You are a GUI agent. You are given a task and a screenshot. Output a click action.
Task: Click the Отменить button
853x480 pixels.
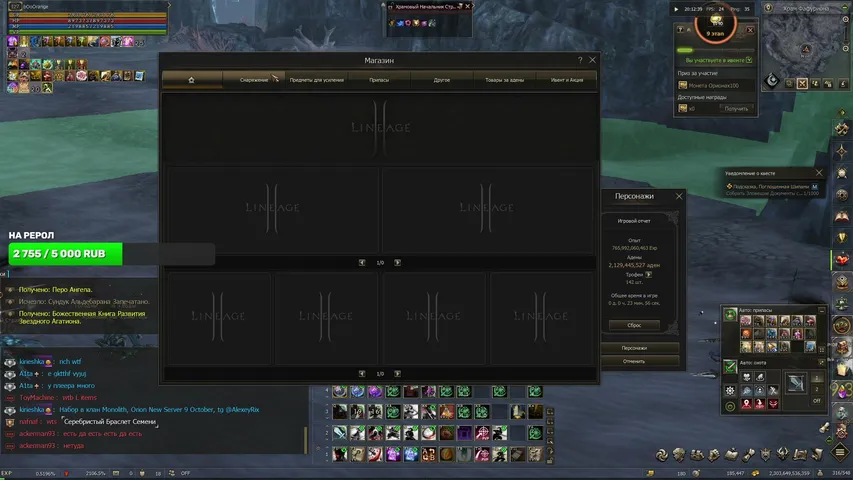(634, 361)
